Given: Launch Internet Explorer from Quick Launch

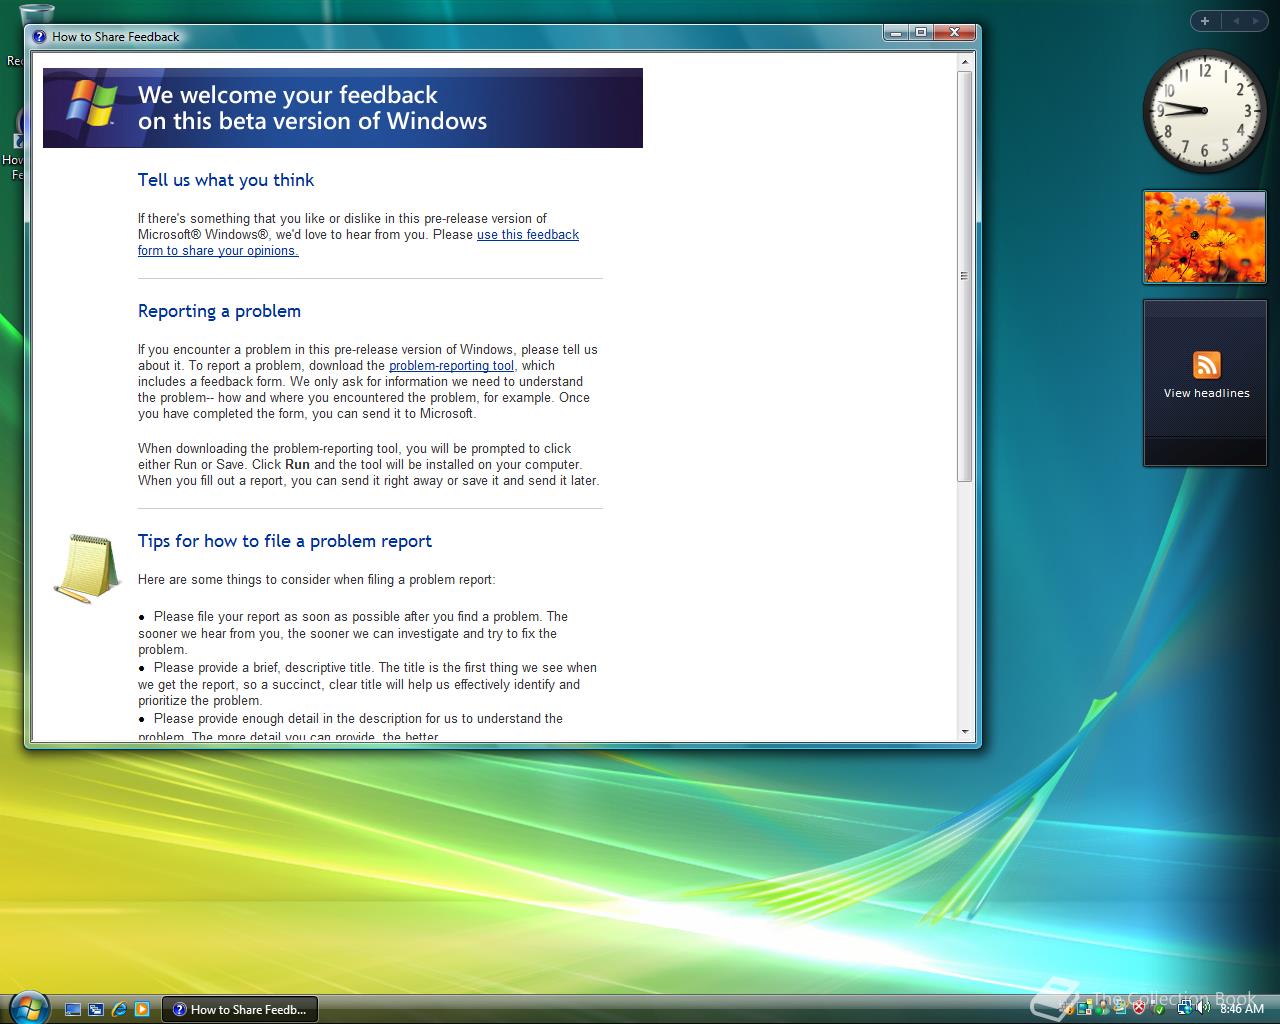Looking at the screenshot, I should coord(120,1010).
